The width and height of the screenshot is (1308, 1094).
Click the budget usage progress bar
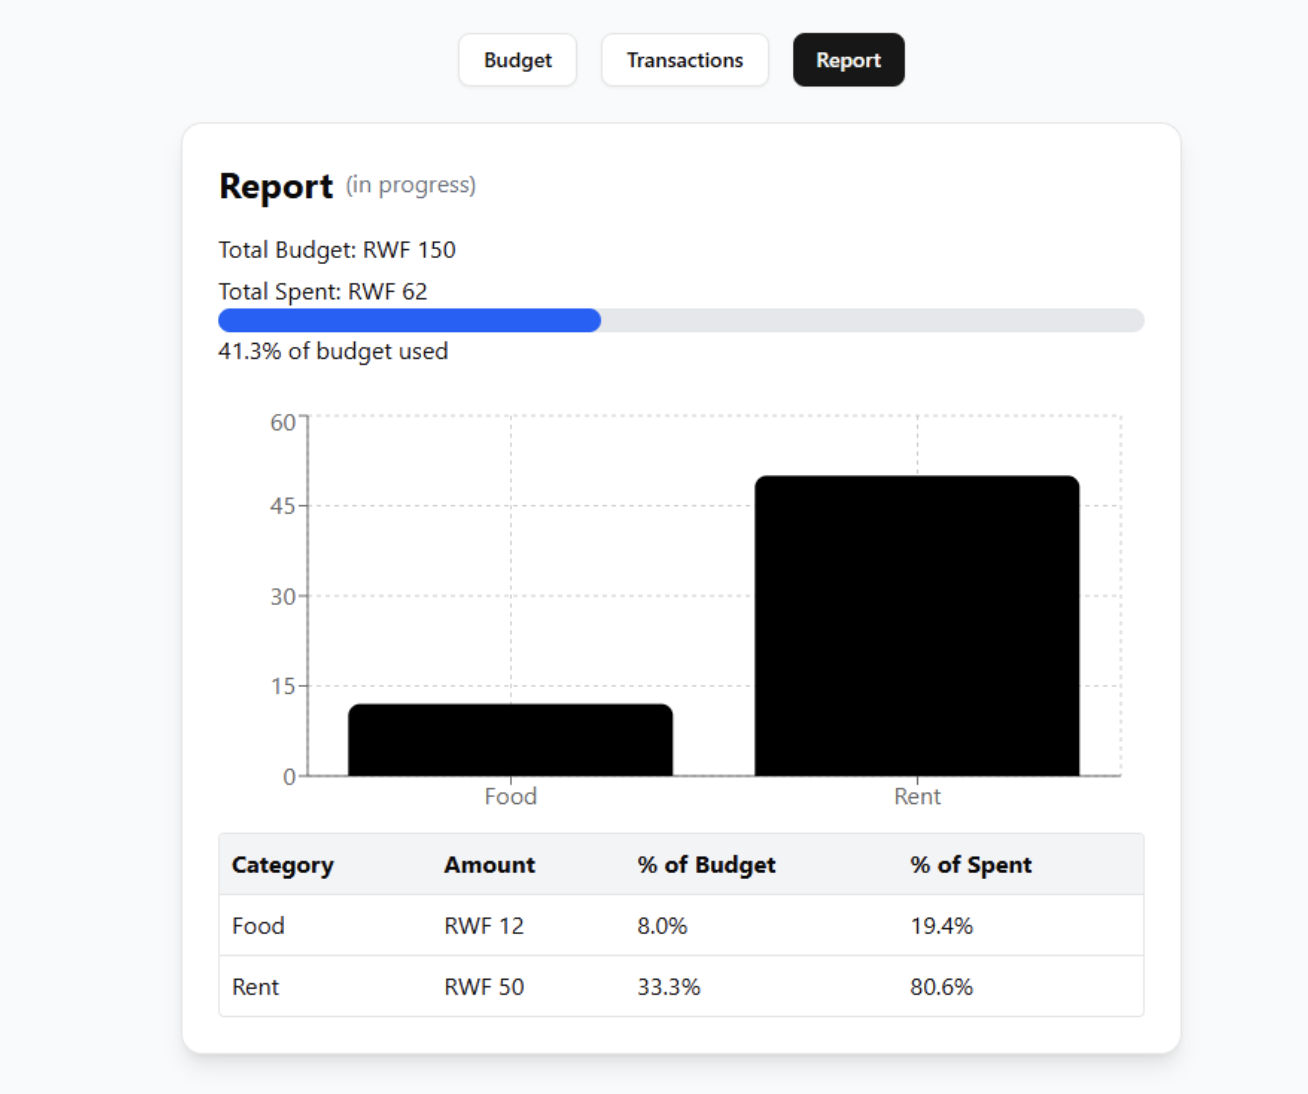pos(680,320)
